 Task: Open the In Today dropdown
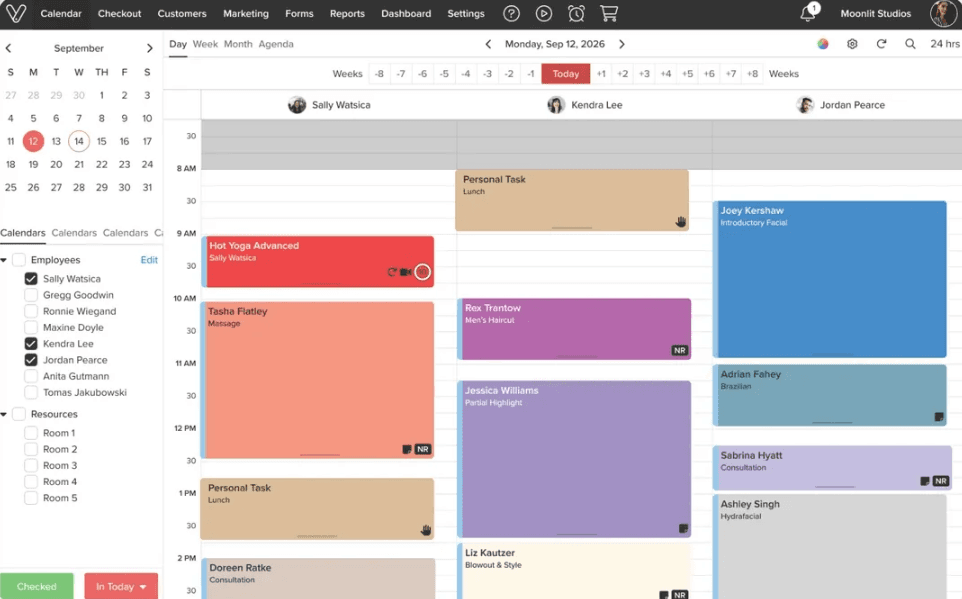tap(121, 586)
